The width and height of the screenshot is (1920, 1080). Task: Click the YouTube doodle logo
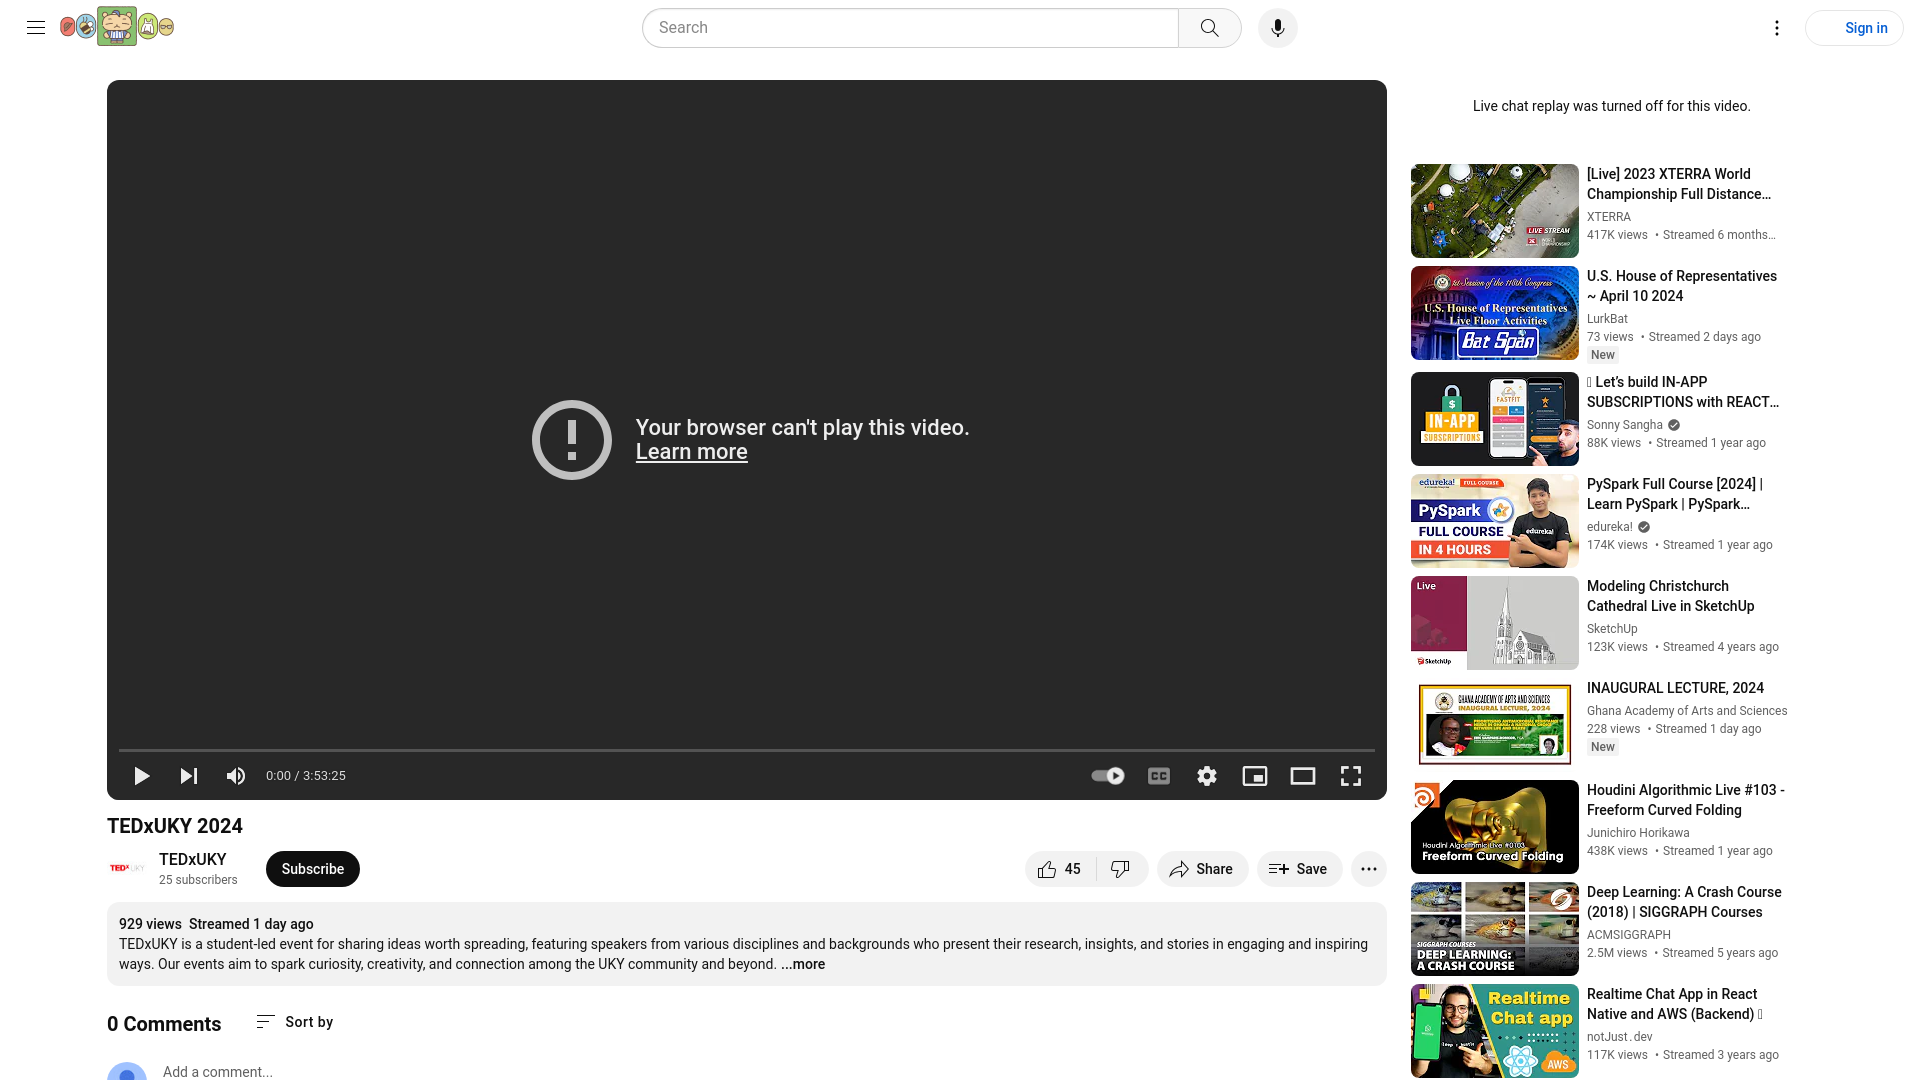pos(117,27)
